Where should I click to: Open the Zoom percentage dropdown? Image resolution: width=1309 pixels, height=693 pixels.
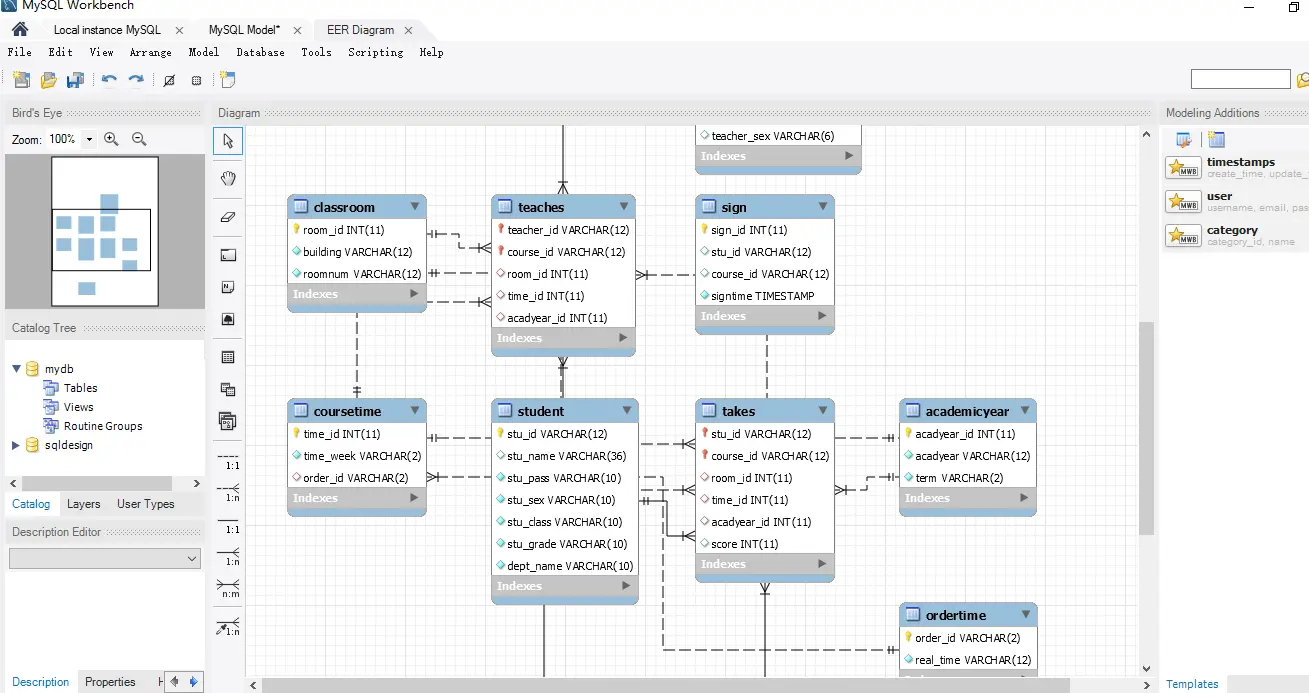coord(89,140)
